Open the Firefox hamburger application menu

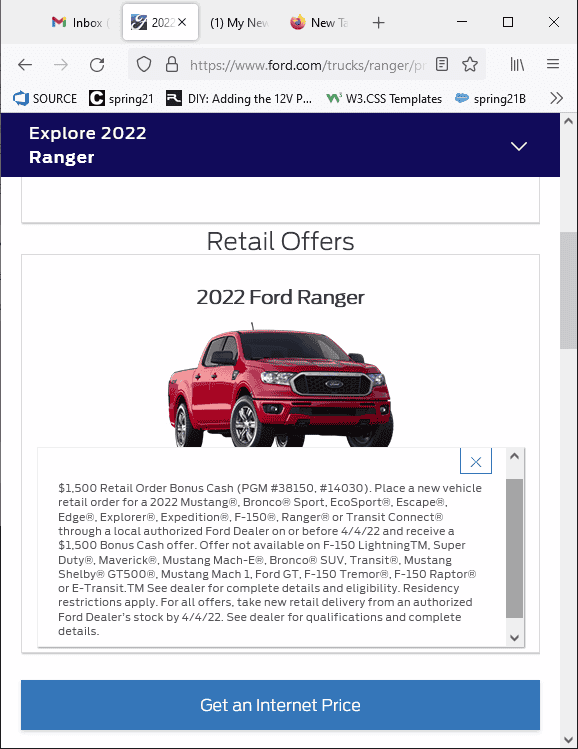pyautogui.click(x=553, y=64)
